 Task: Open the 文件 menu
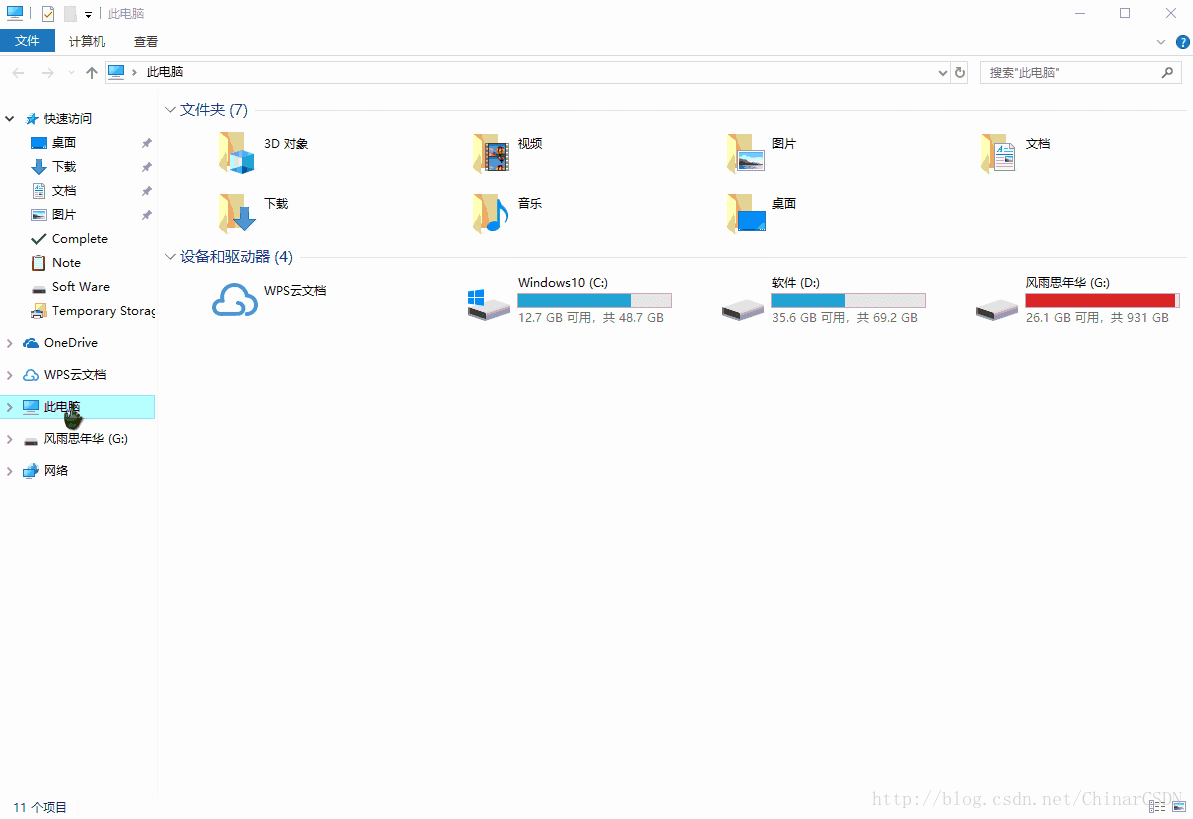tap(27, 41)
